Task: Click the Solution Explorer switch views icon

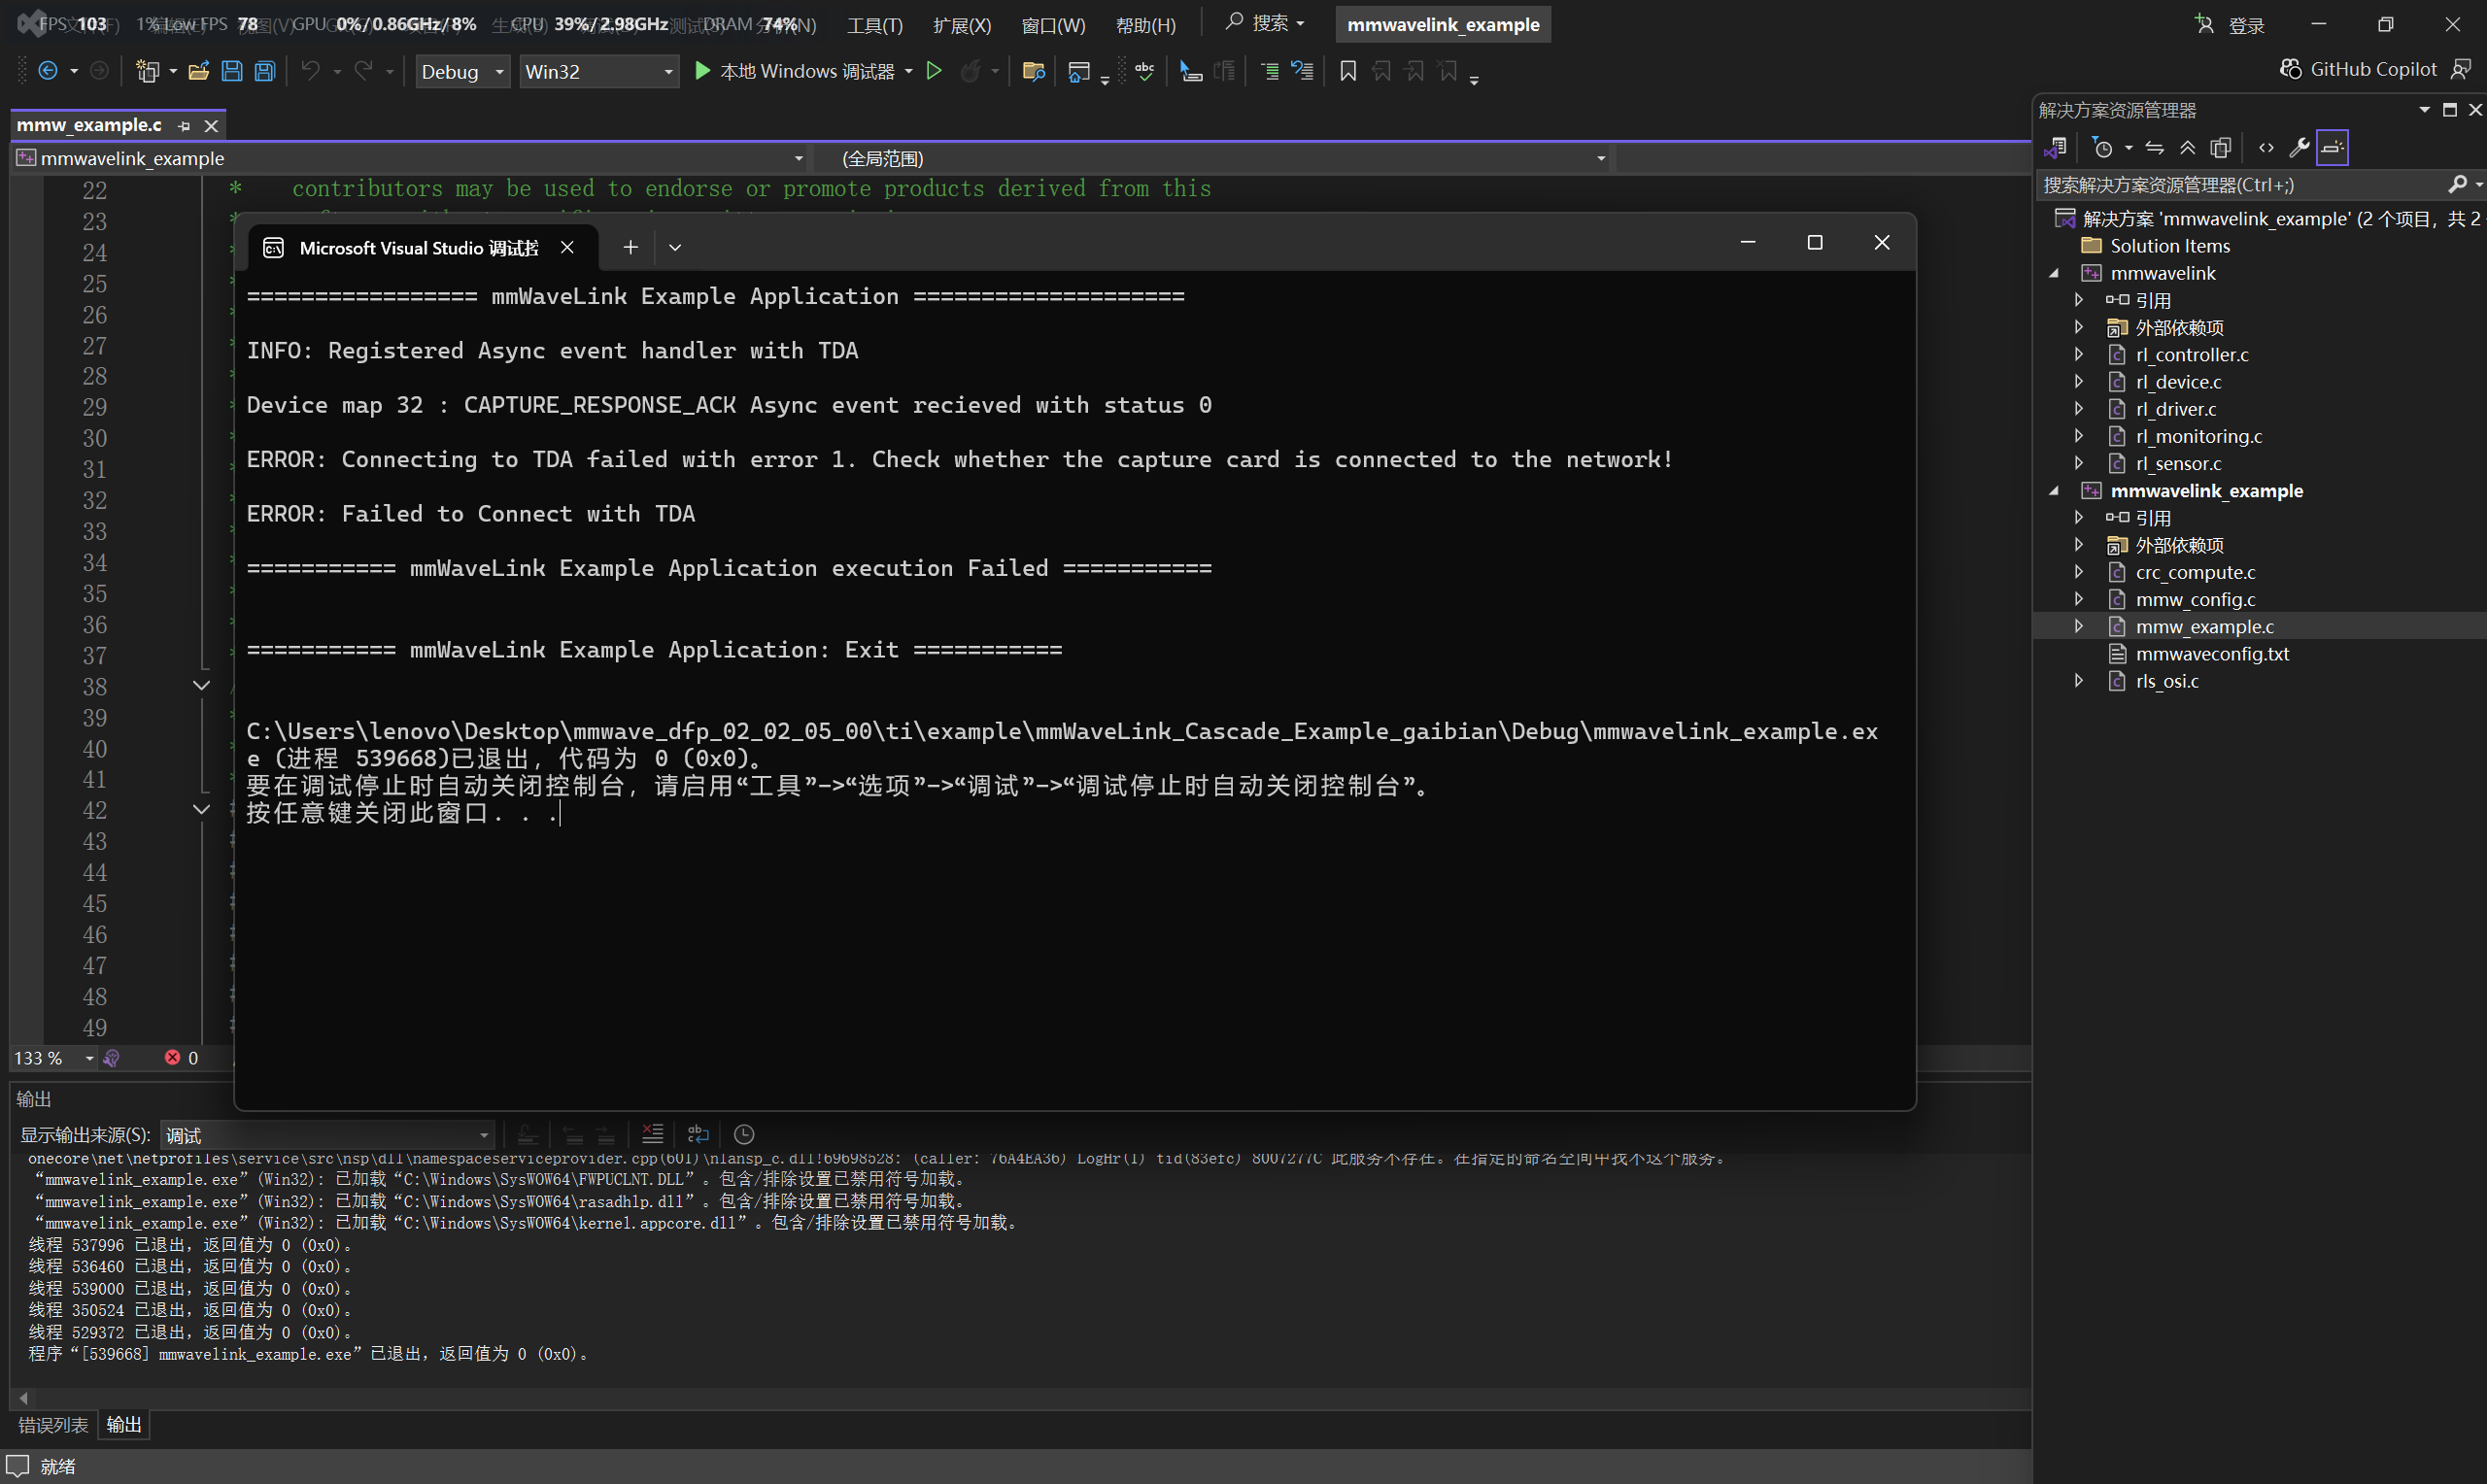Action: coord(2055,148)
